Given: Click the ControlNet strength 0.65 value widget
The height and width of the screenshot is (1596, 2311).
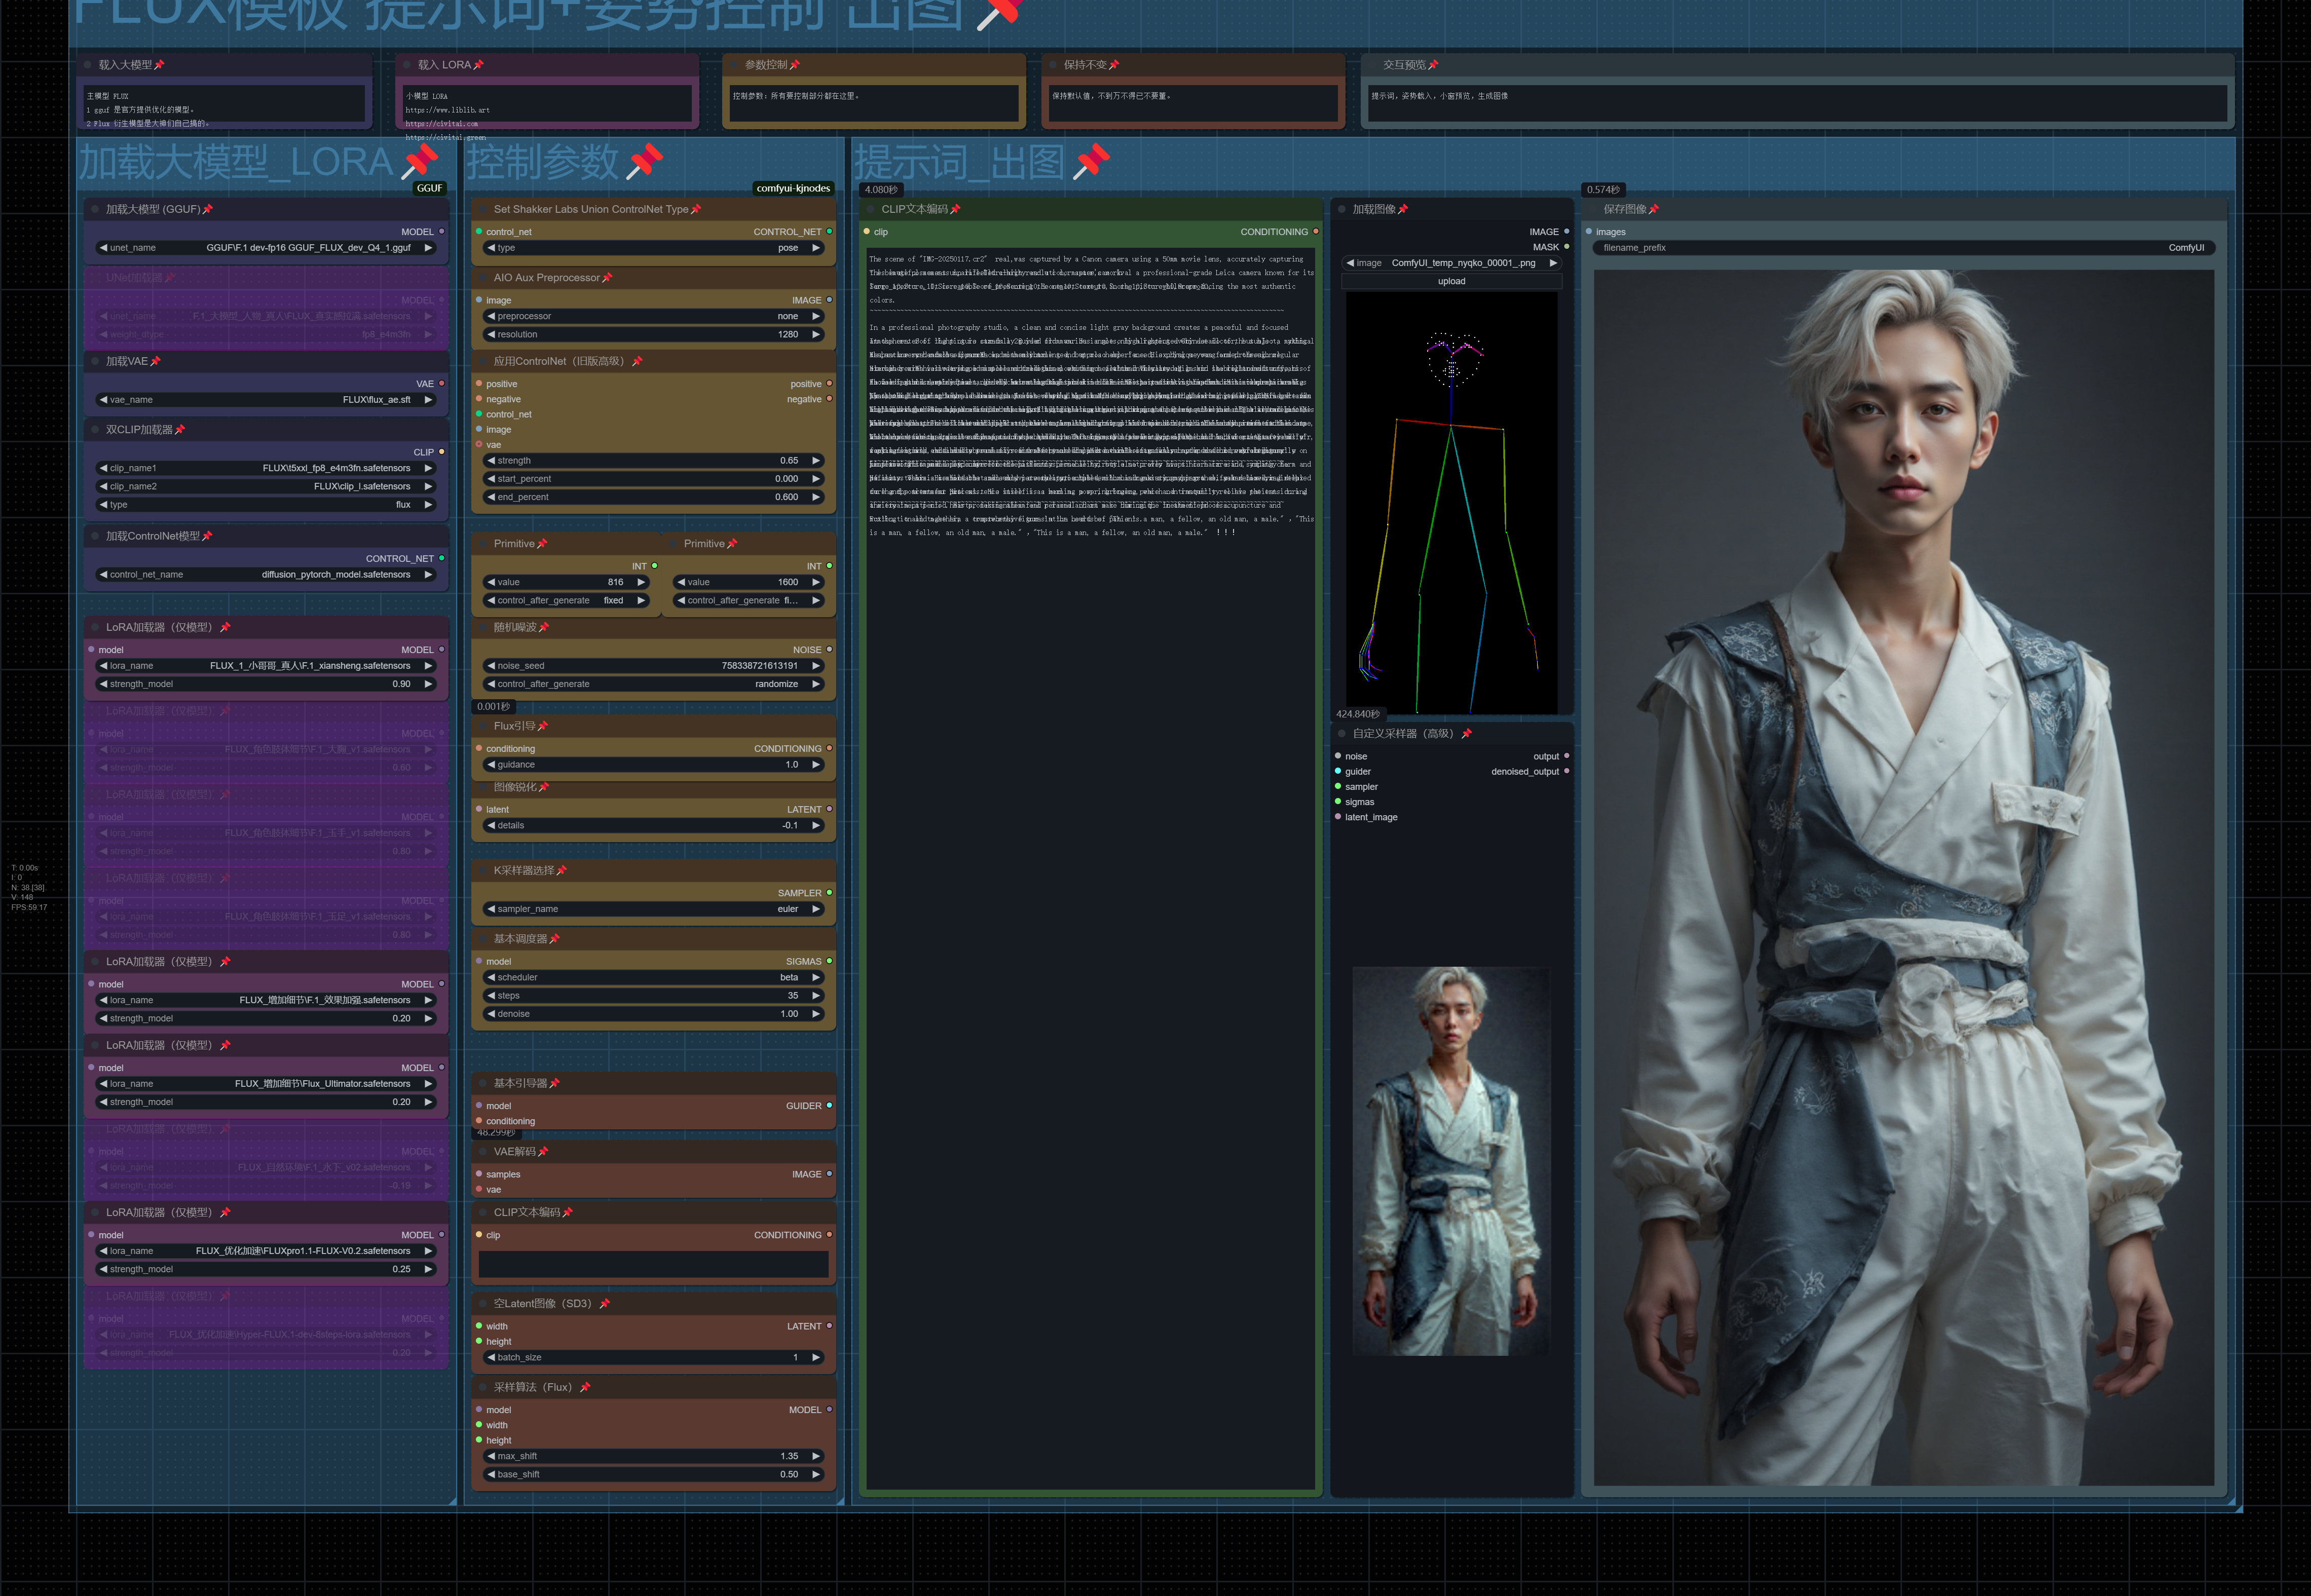Looking at the screenshot, I should click(654, 461).
